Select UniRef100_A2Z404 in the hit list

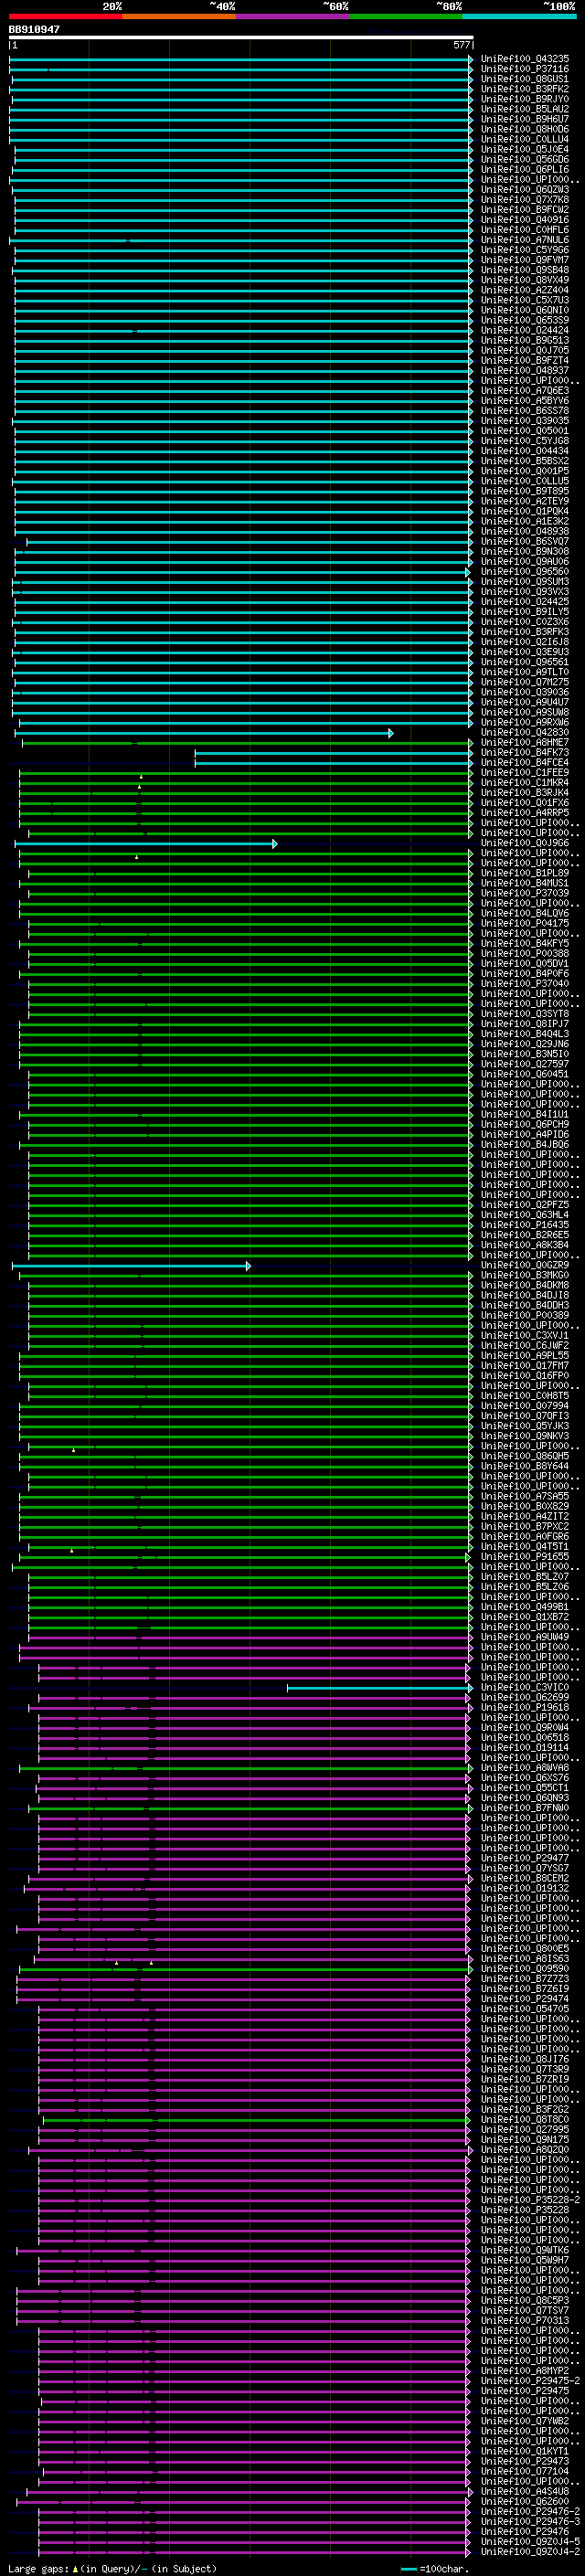[525, 290]
